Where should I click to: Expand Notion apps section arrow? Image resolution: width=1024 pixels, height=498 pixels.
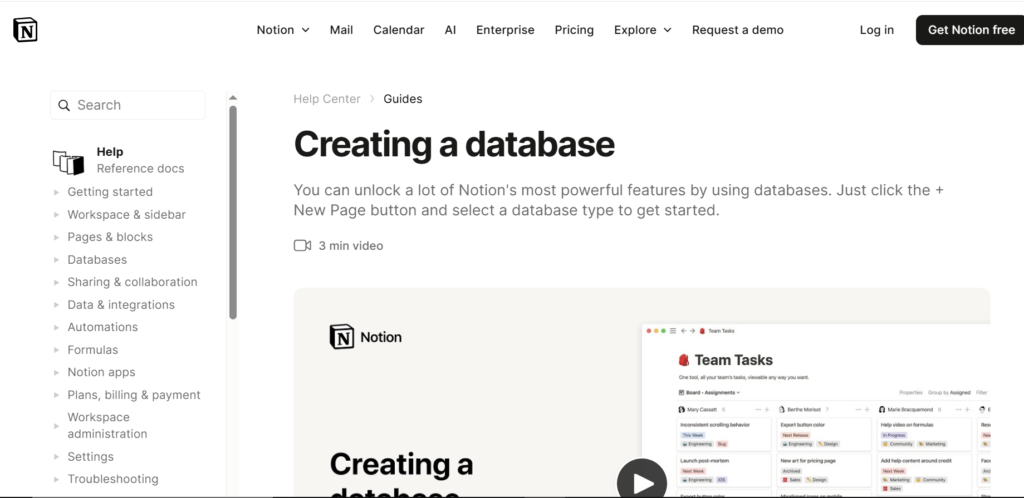tap(56, 372)
